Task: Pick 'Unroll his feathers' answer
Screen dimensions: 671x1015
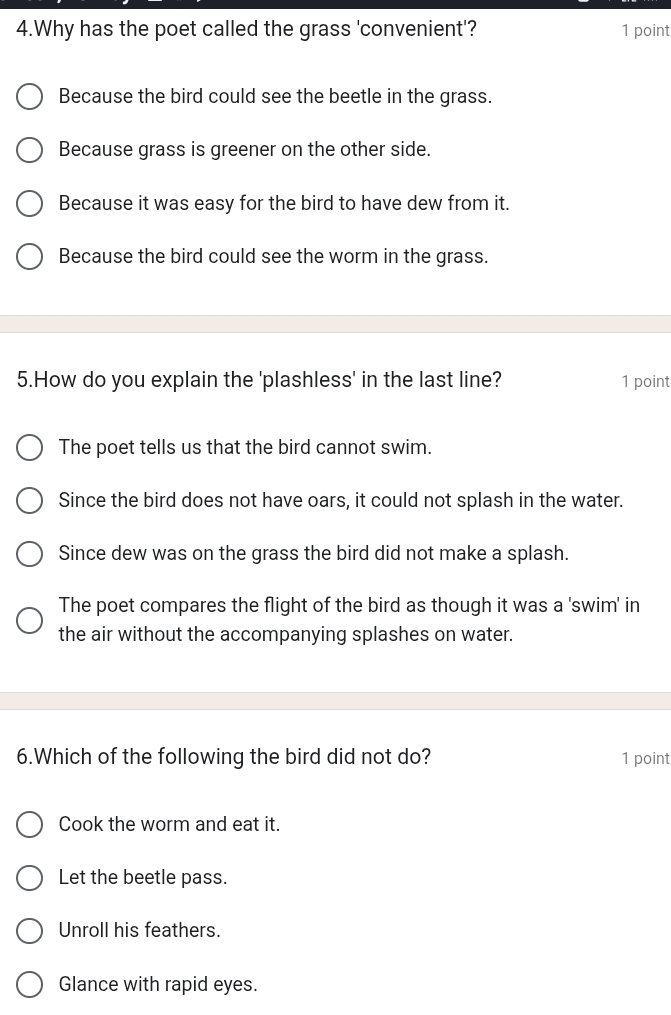Action: (x=30, y=931)
